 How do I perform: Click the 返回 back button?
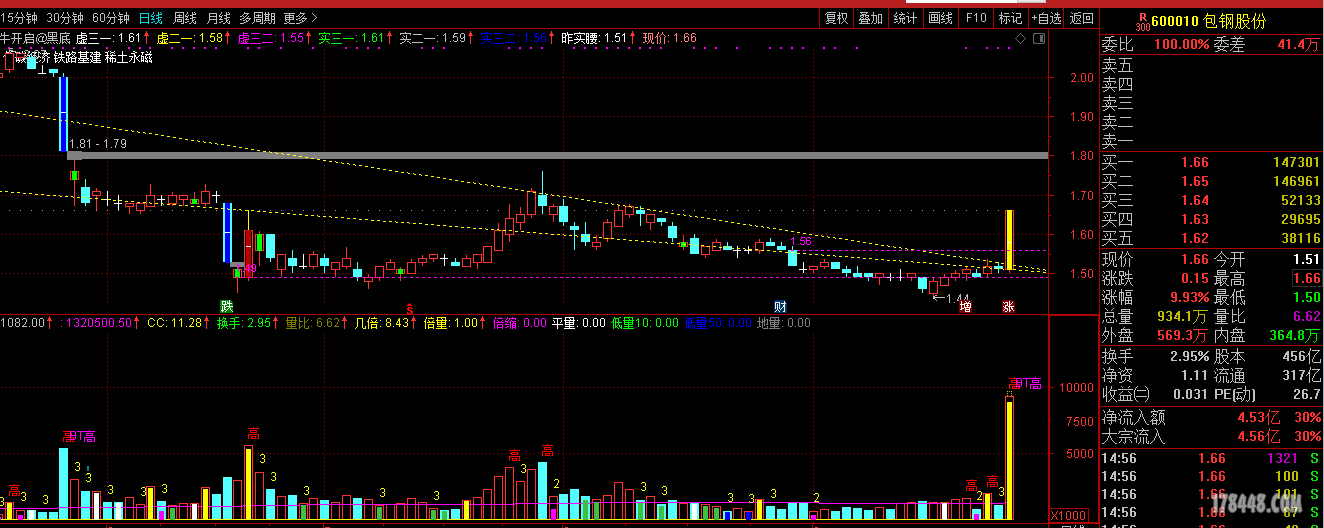[1082, 18]
